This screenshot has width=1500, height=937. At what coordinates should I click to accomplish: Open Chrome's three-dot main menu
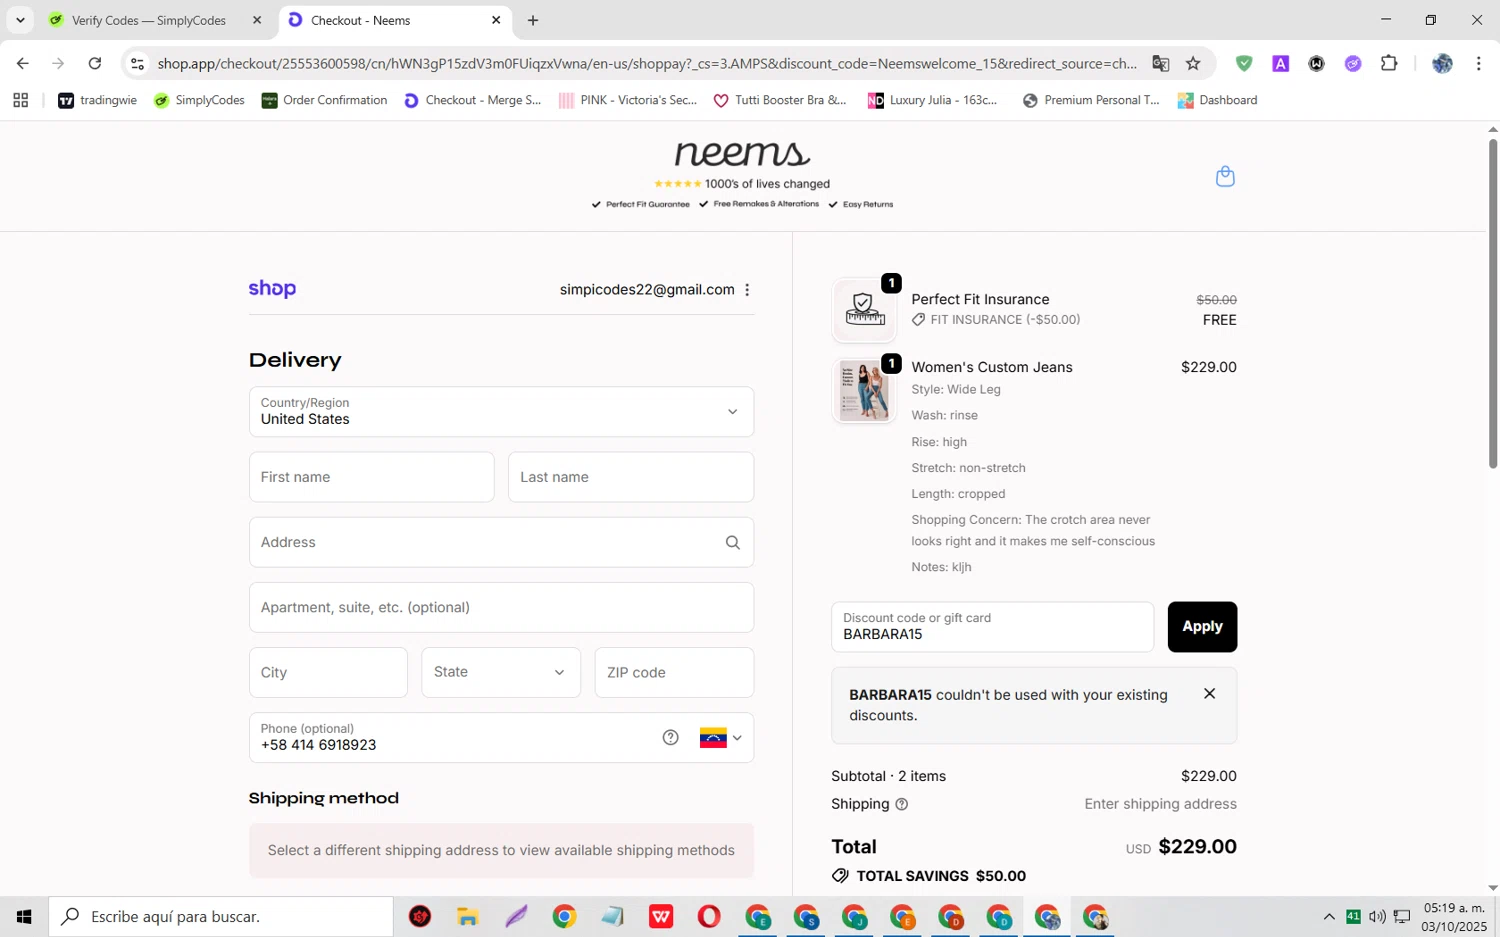click(1478, 63)
